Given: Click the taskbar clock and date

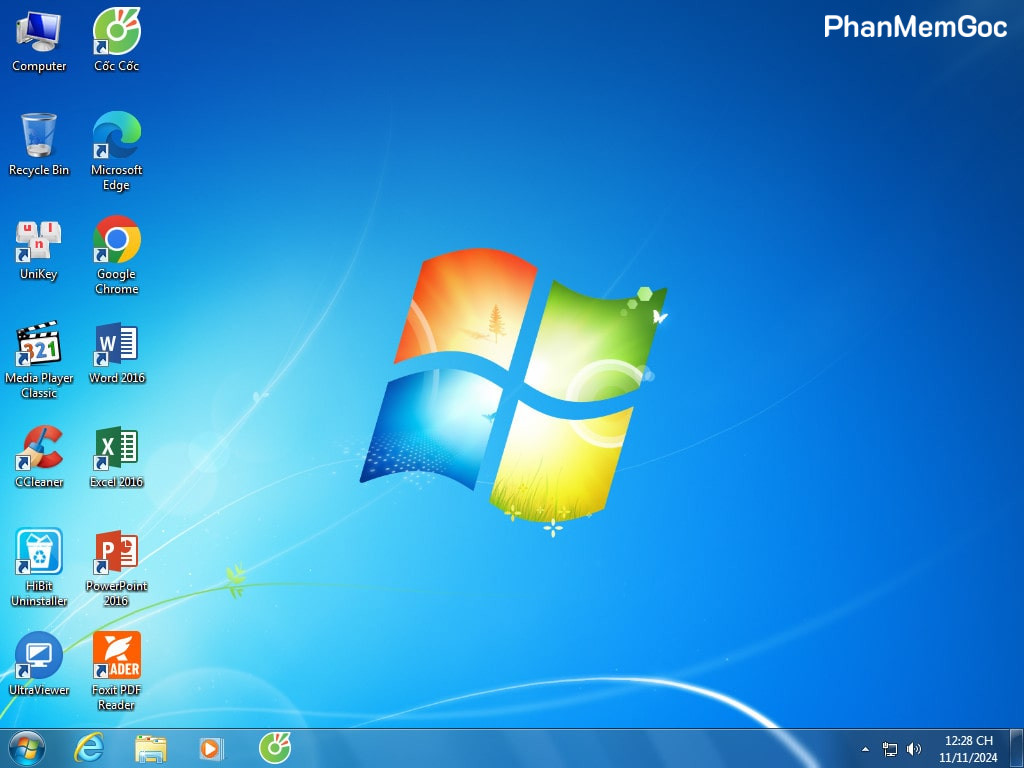Looking at the screenshot, I should point(968,749).
